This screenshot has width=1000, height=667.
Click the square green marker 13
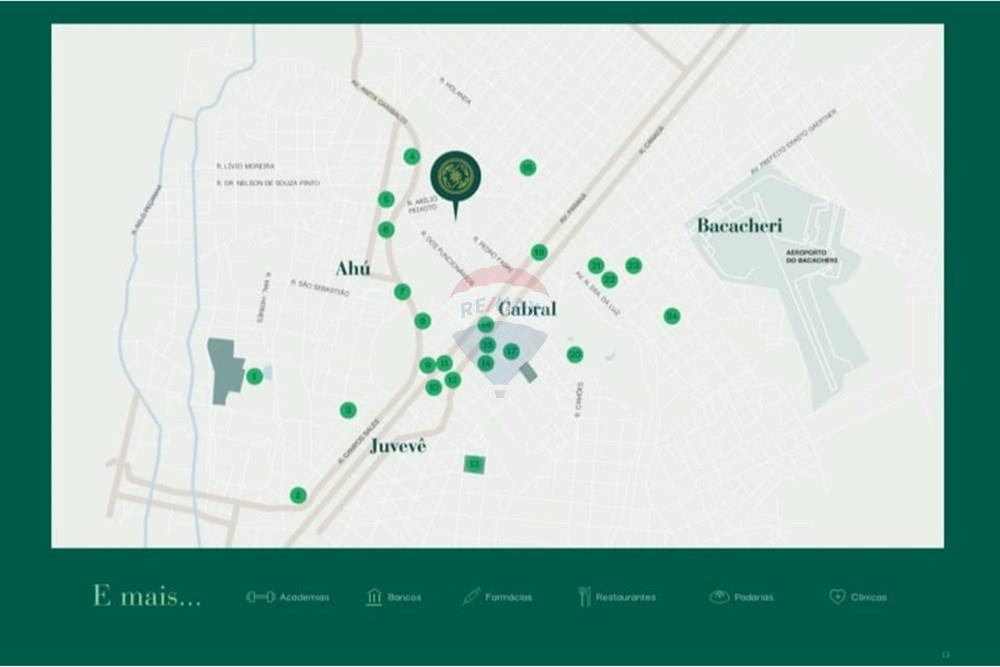coord(474,464)
